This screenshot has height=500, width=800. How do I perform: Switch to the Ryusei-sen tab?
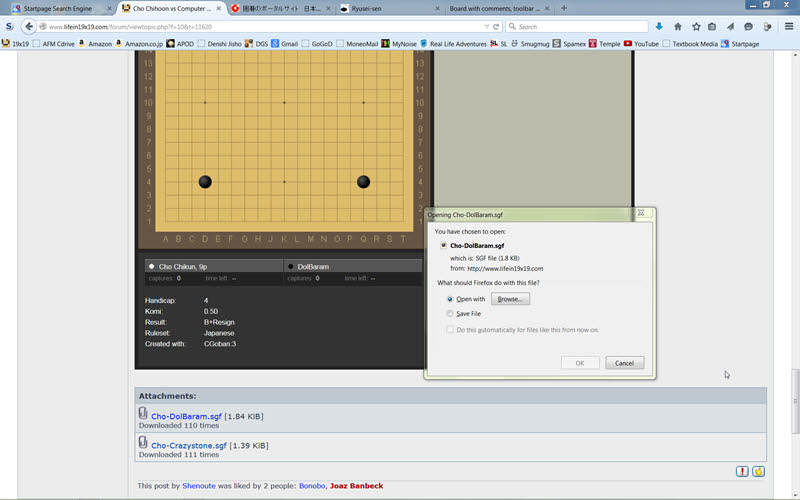(386, 8)
